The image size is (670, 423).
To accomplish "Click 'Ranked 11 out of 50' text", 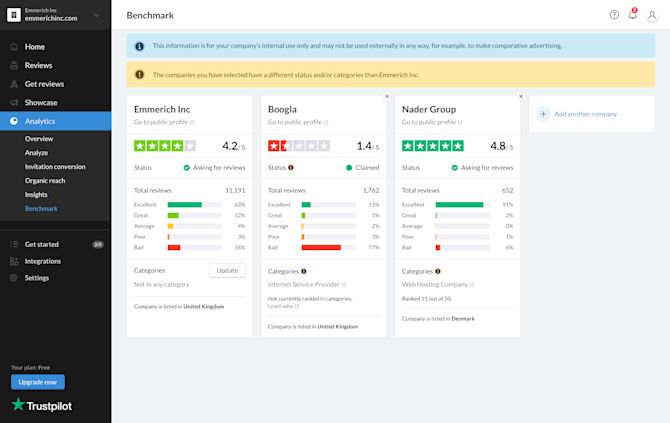I will 426,299.
